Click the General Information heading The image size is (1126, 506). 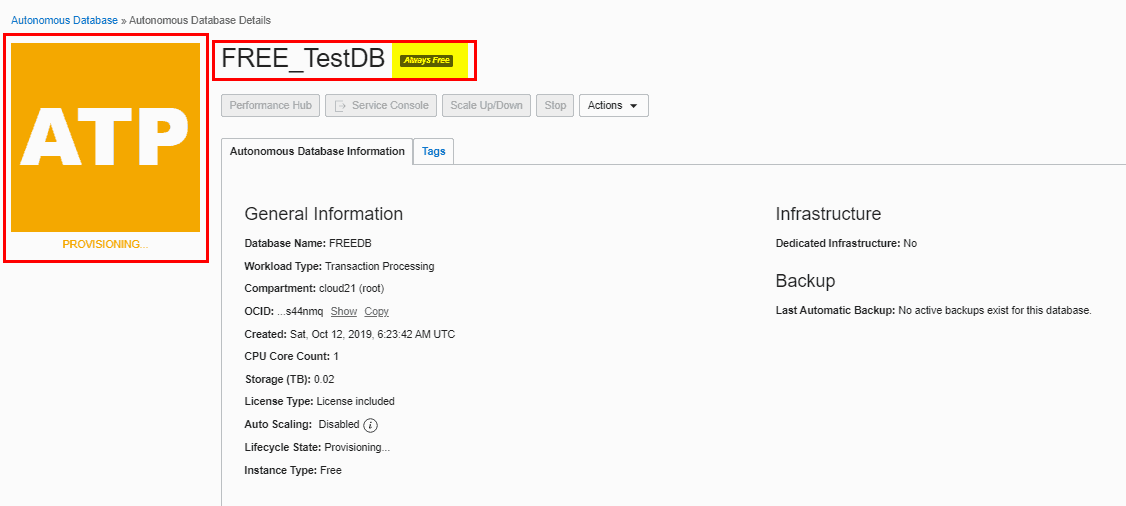tap(323, 214)
